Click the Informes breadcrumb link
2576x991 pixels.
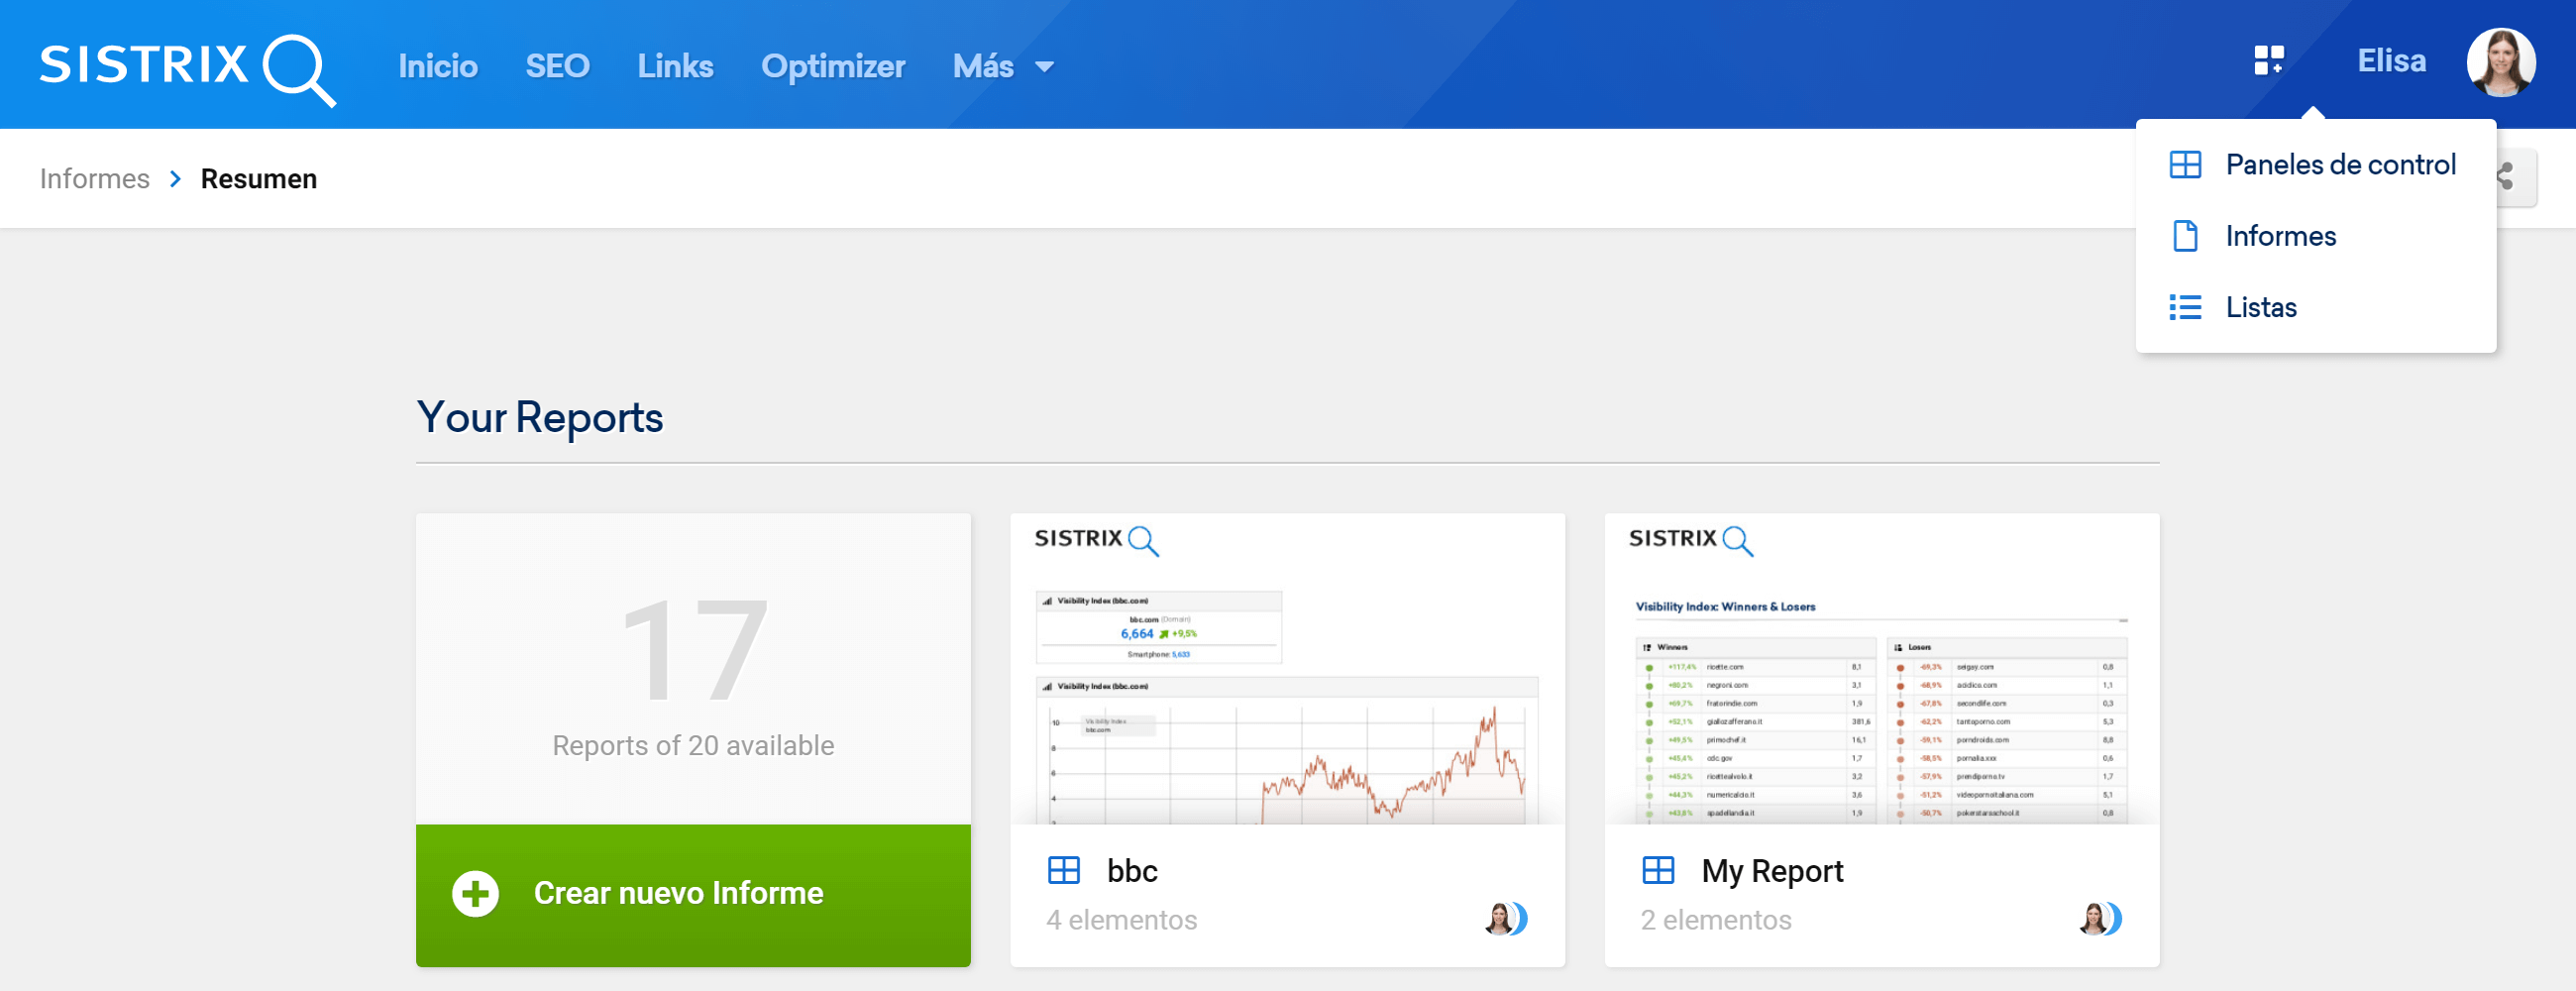pyautogui.click(x=94, y=178)
